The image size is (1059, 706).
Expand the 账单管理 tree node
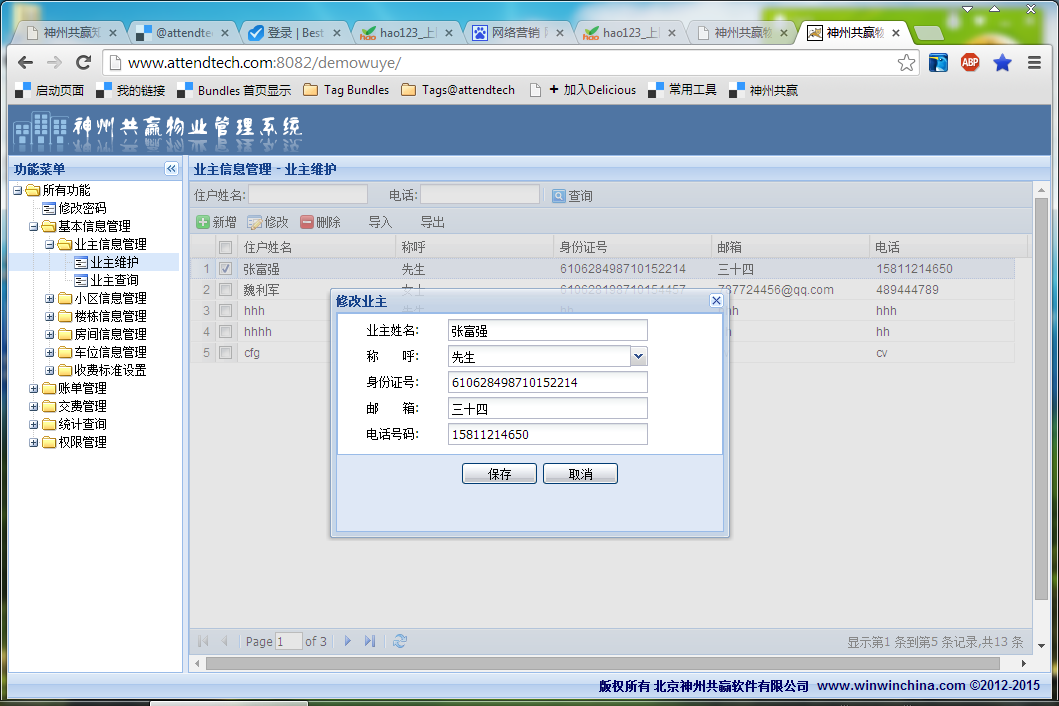click(34, 388)
